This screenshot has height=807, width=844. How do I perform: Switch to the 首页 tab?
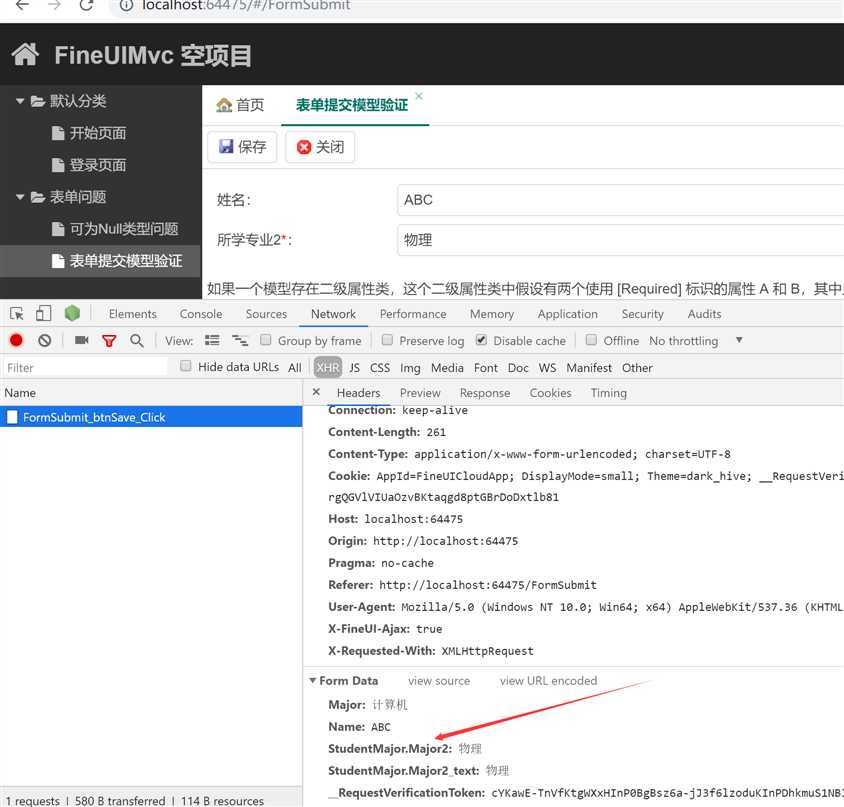[240, 105]
